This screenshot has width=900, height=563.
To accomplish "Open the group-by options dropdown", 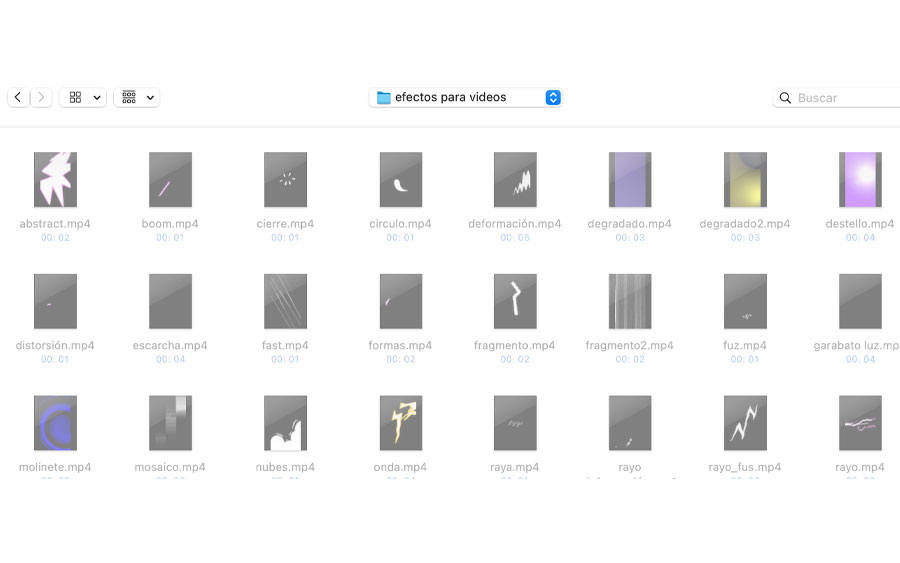I will tap(137, 98).
